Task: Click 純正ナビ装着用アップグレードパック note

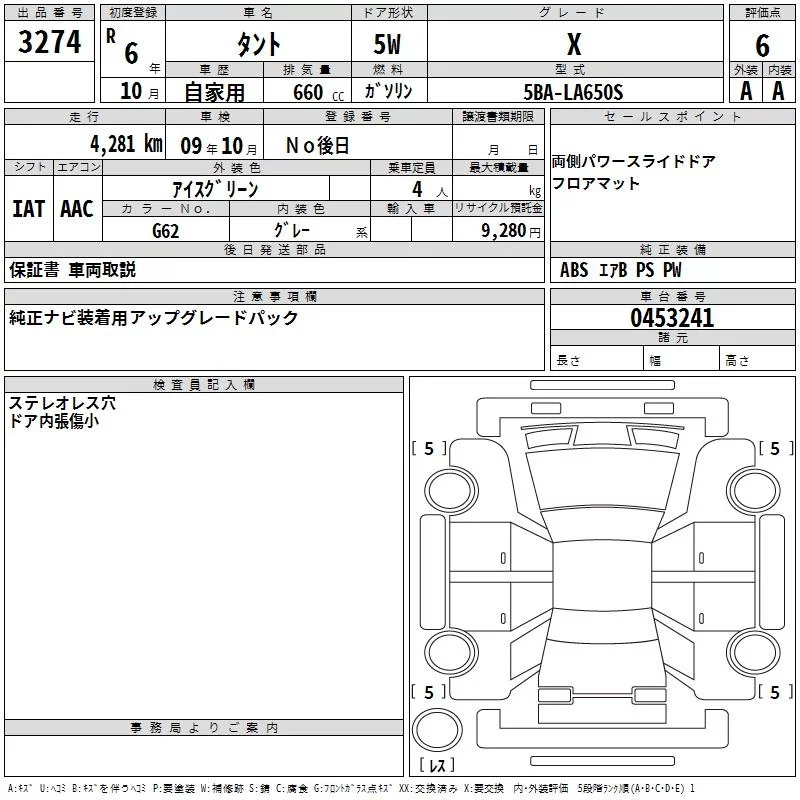Action: [154, 318]
